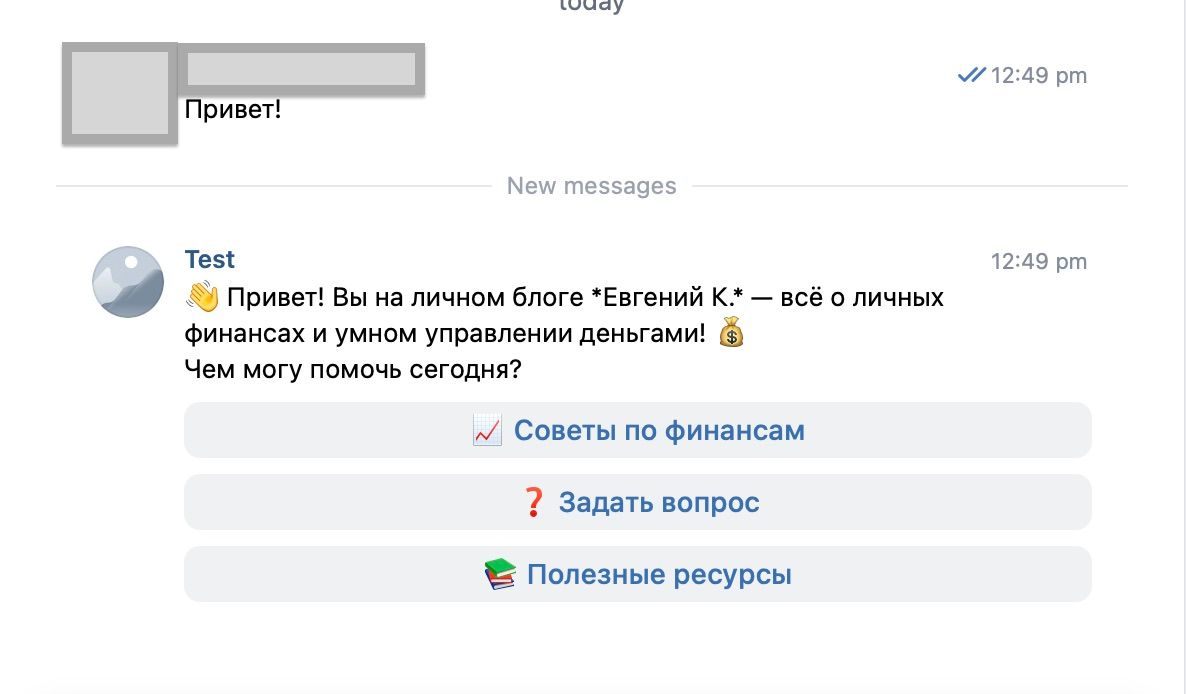Click the double checkmark read receipt
The width and height of the screenshot is (1186, 694).
(x=968, y=74)
